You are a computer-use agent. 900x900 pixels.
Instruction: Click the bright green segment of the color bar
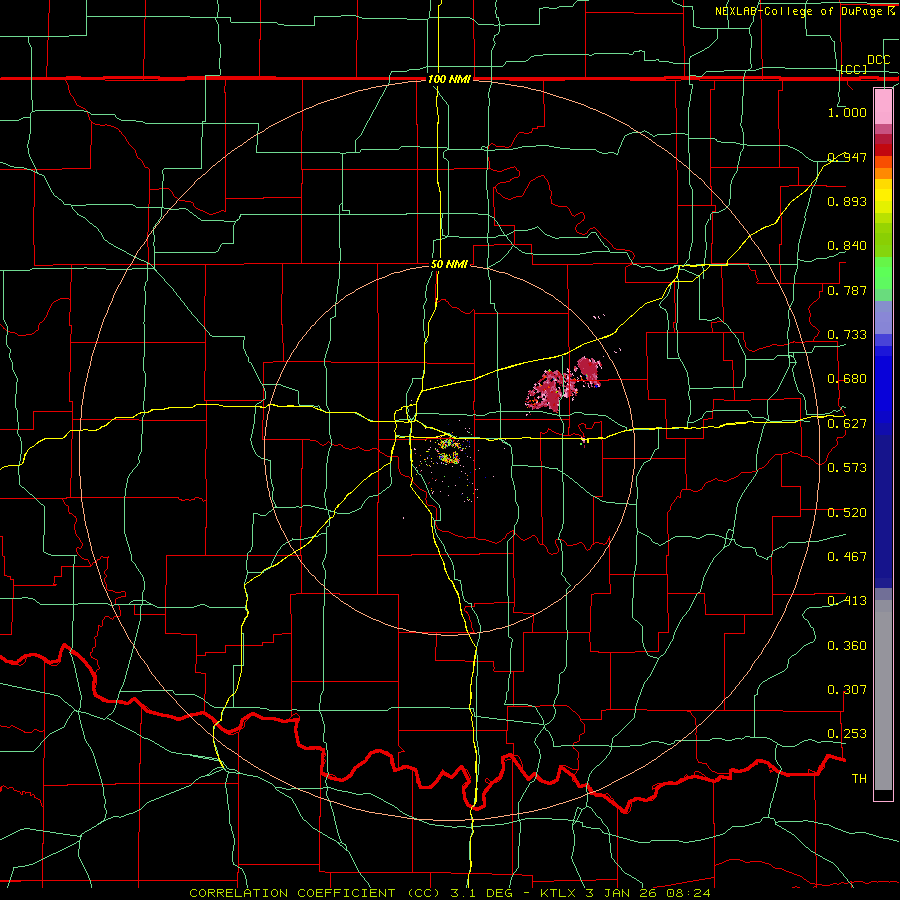tap(883, 273)
